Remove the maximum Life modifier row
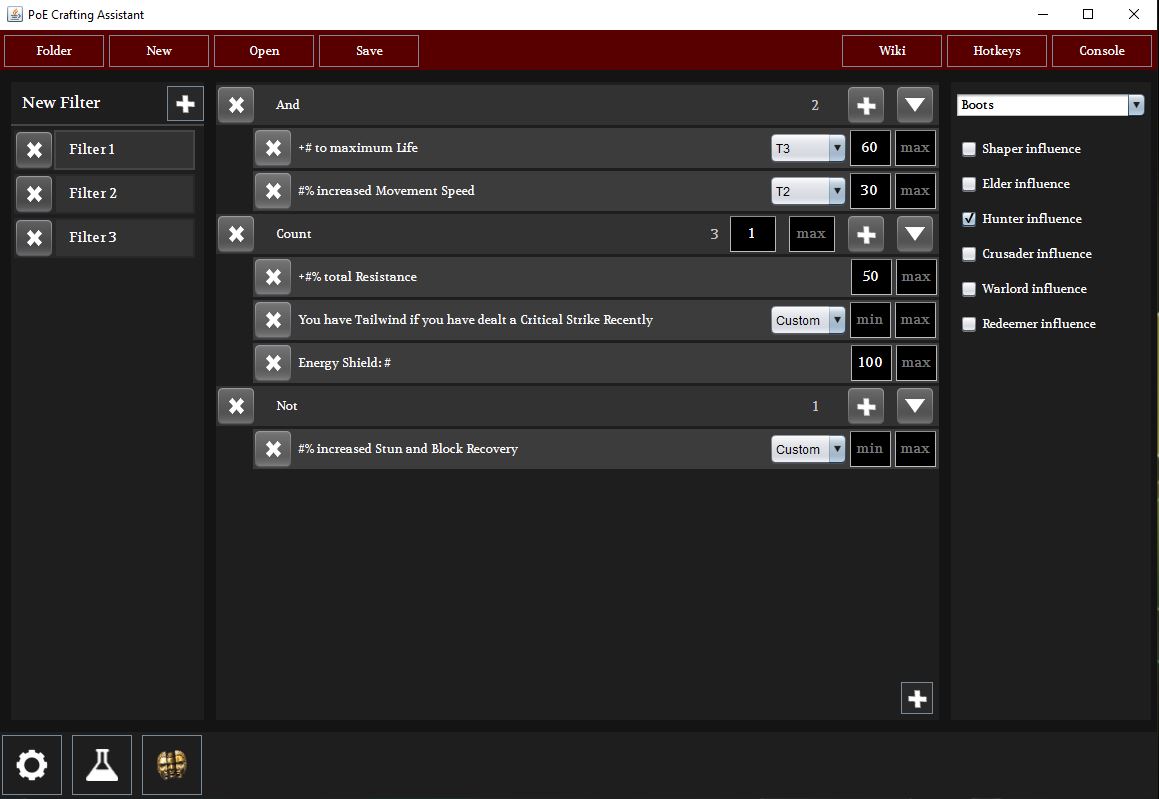The image size is (1159, 799). point(273,148)
